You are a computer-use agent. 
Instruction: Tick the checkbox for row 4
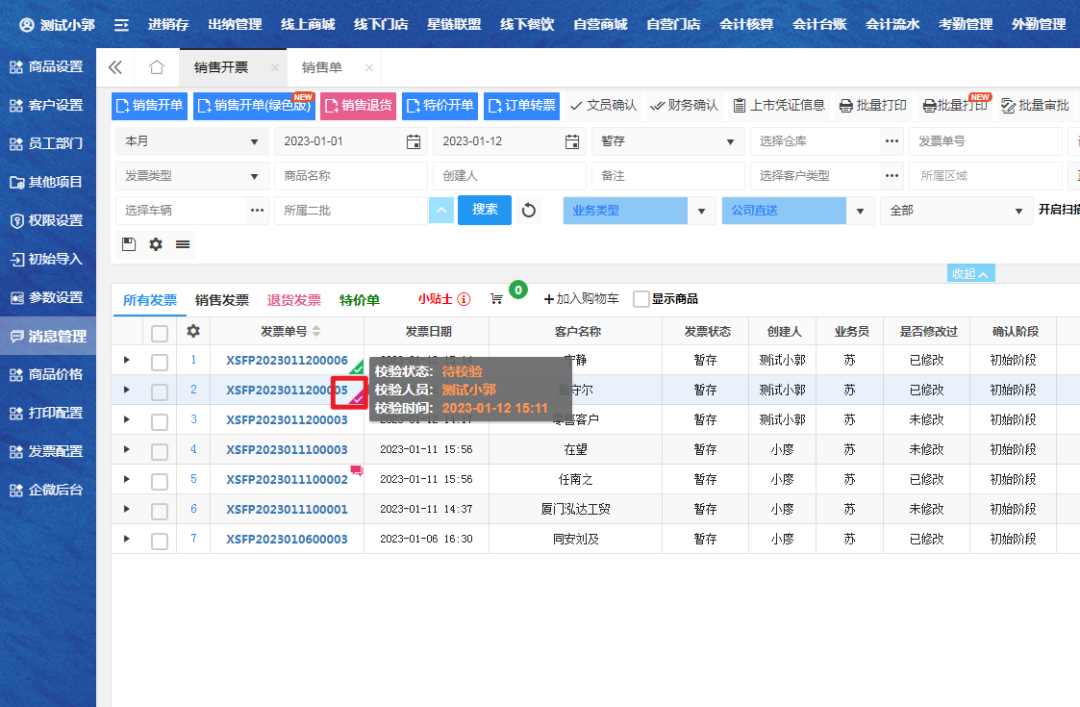point(159,451)
